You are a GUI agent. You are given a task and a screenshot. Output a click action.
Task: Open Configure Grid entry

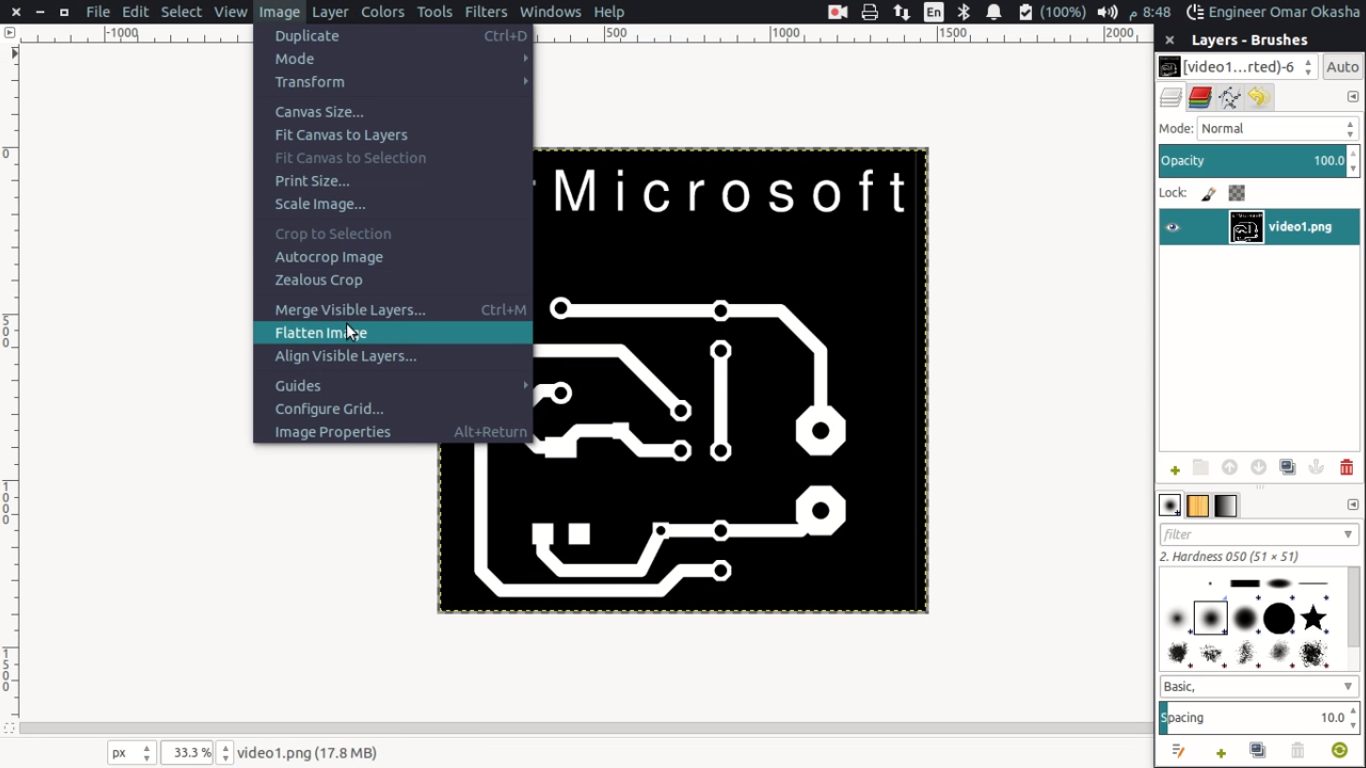(393, 409)
